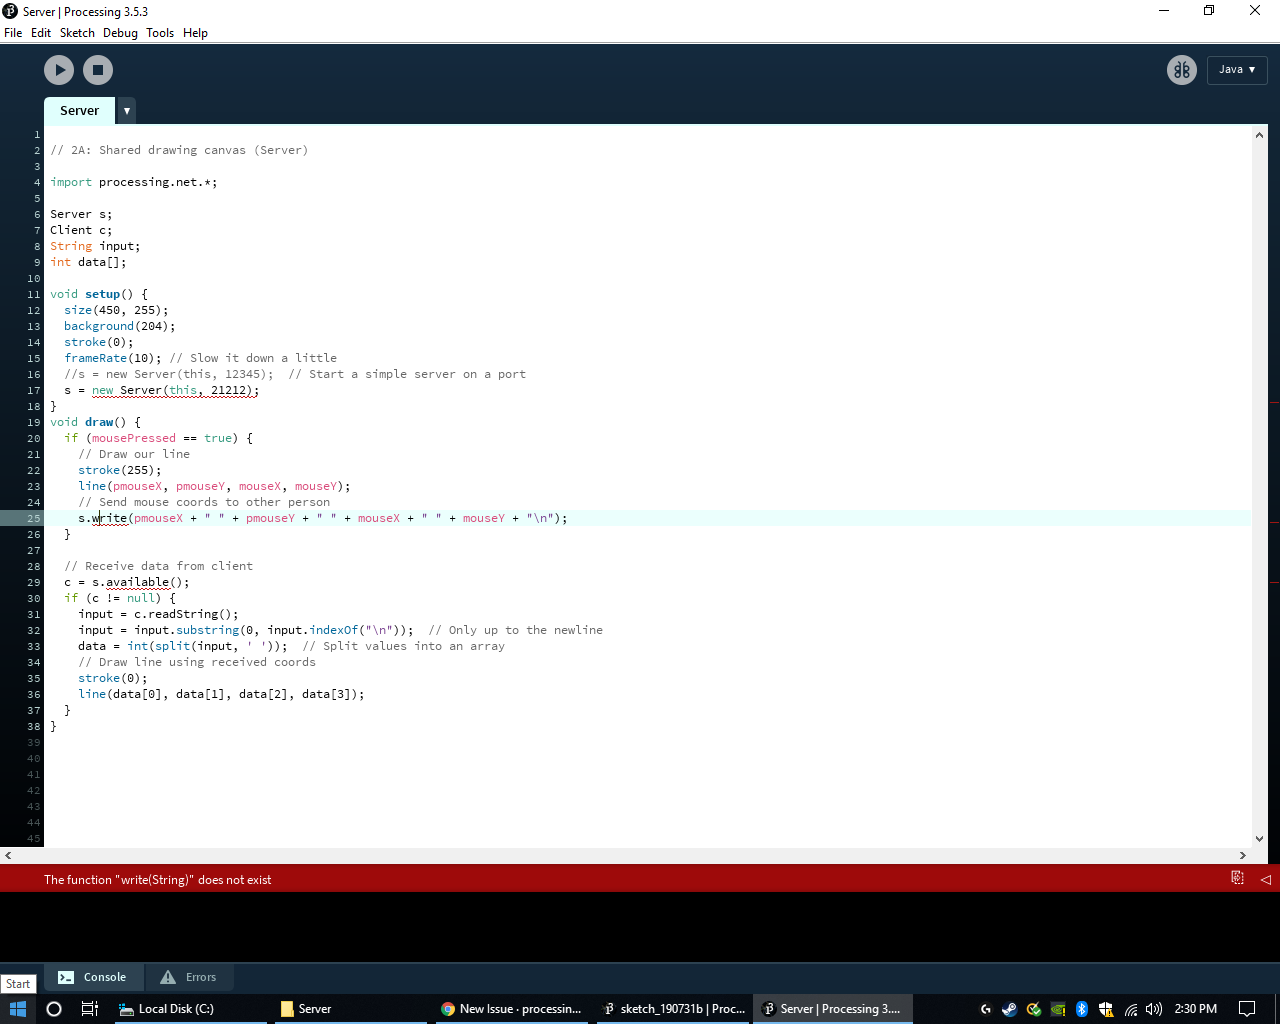Open the Tools menu

point(160,33)
